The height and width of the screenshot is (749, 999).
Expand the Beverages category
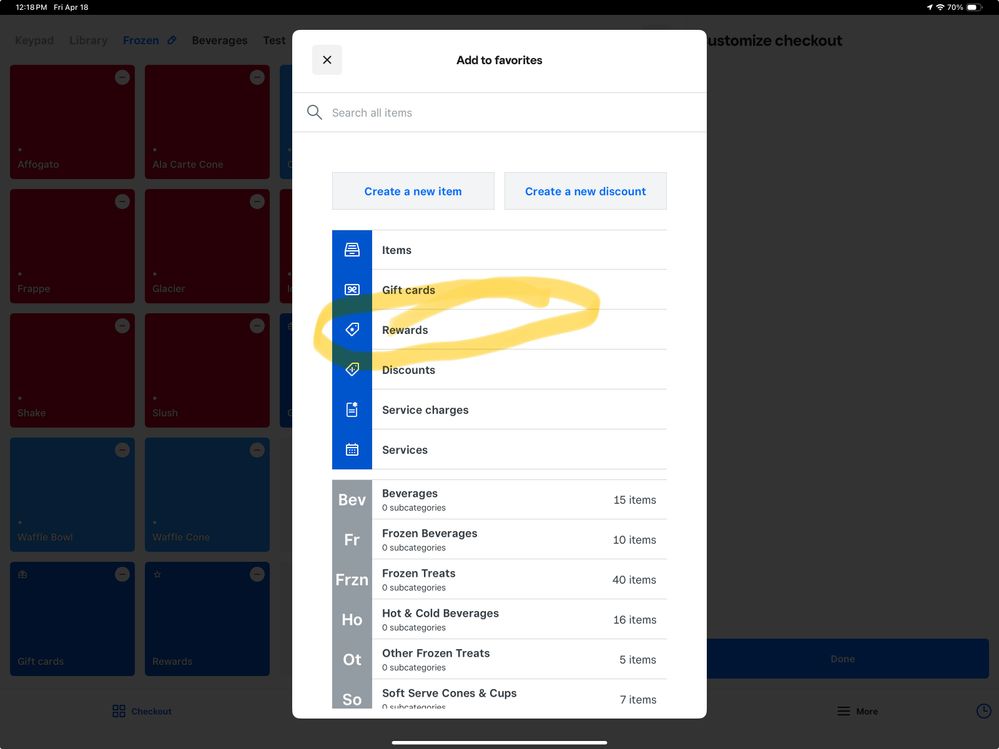[x=500, y=500]
